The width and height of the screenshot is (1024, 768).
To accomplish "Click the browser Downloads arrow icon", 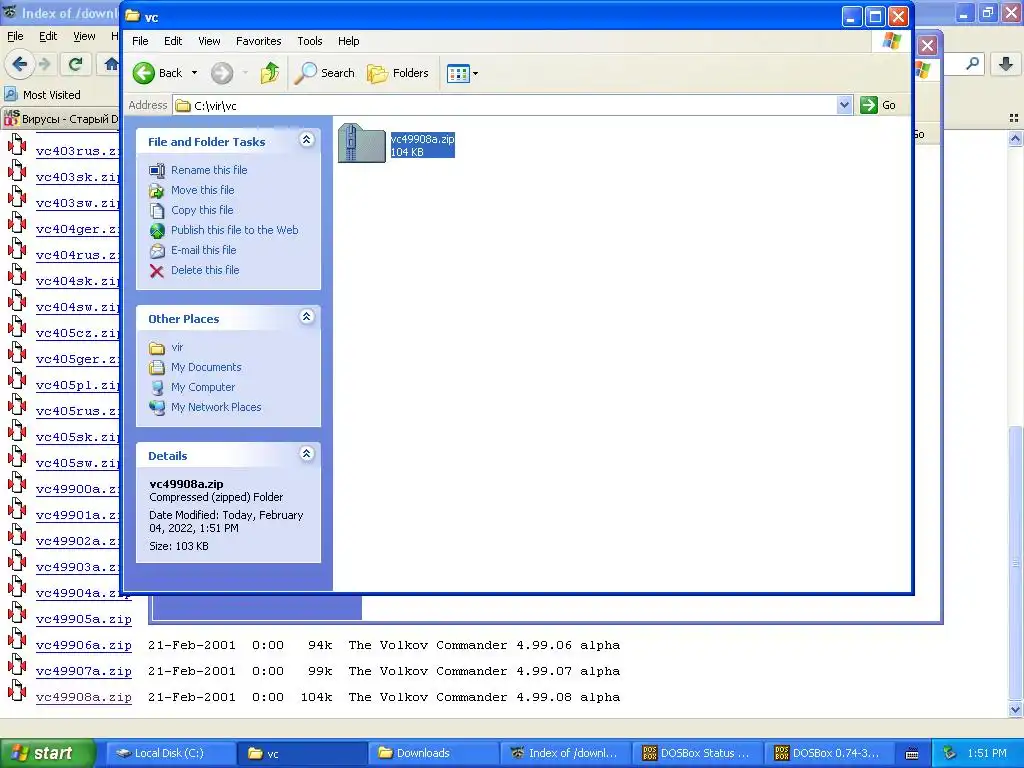I will point(1006,64).
